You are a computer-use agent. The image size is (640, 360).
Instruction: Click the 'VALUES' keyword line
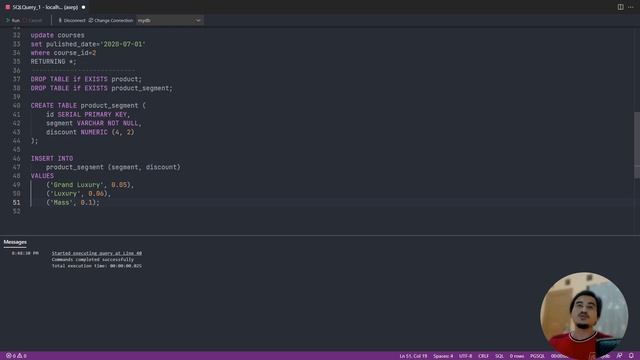click(42, 176)
